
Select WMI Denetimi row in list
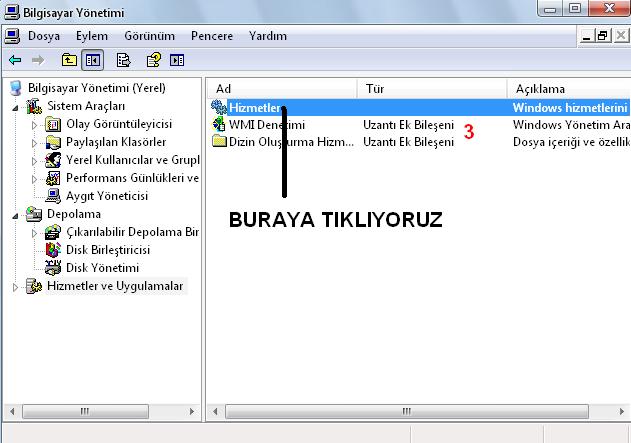click(x=419, y=125)
